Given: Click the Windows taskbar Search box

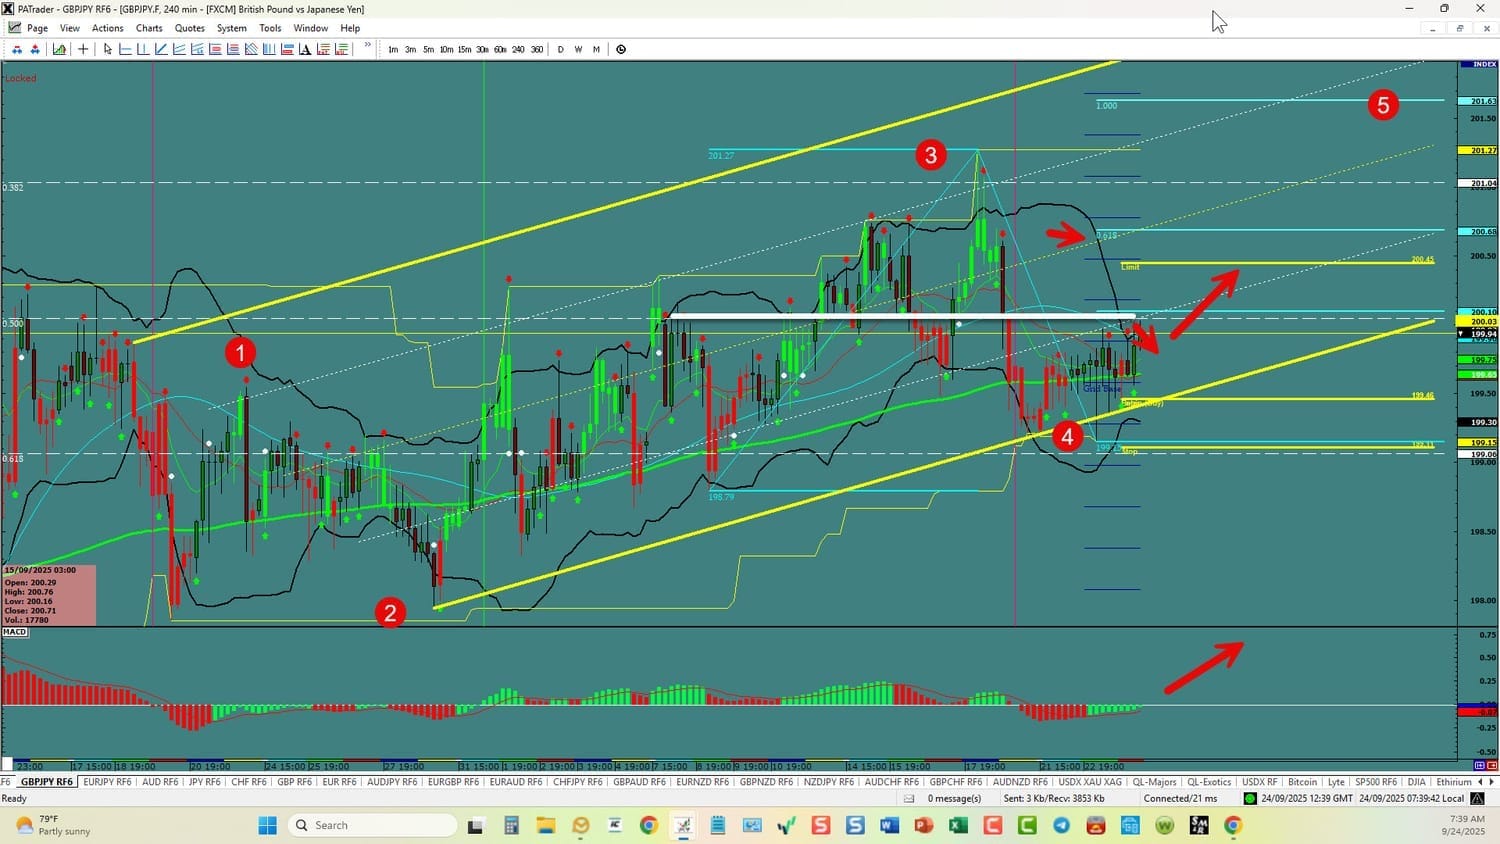Looking at the screenshot, I should (x=373, y=825).
